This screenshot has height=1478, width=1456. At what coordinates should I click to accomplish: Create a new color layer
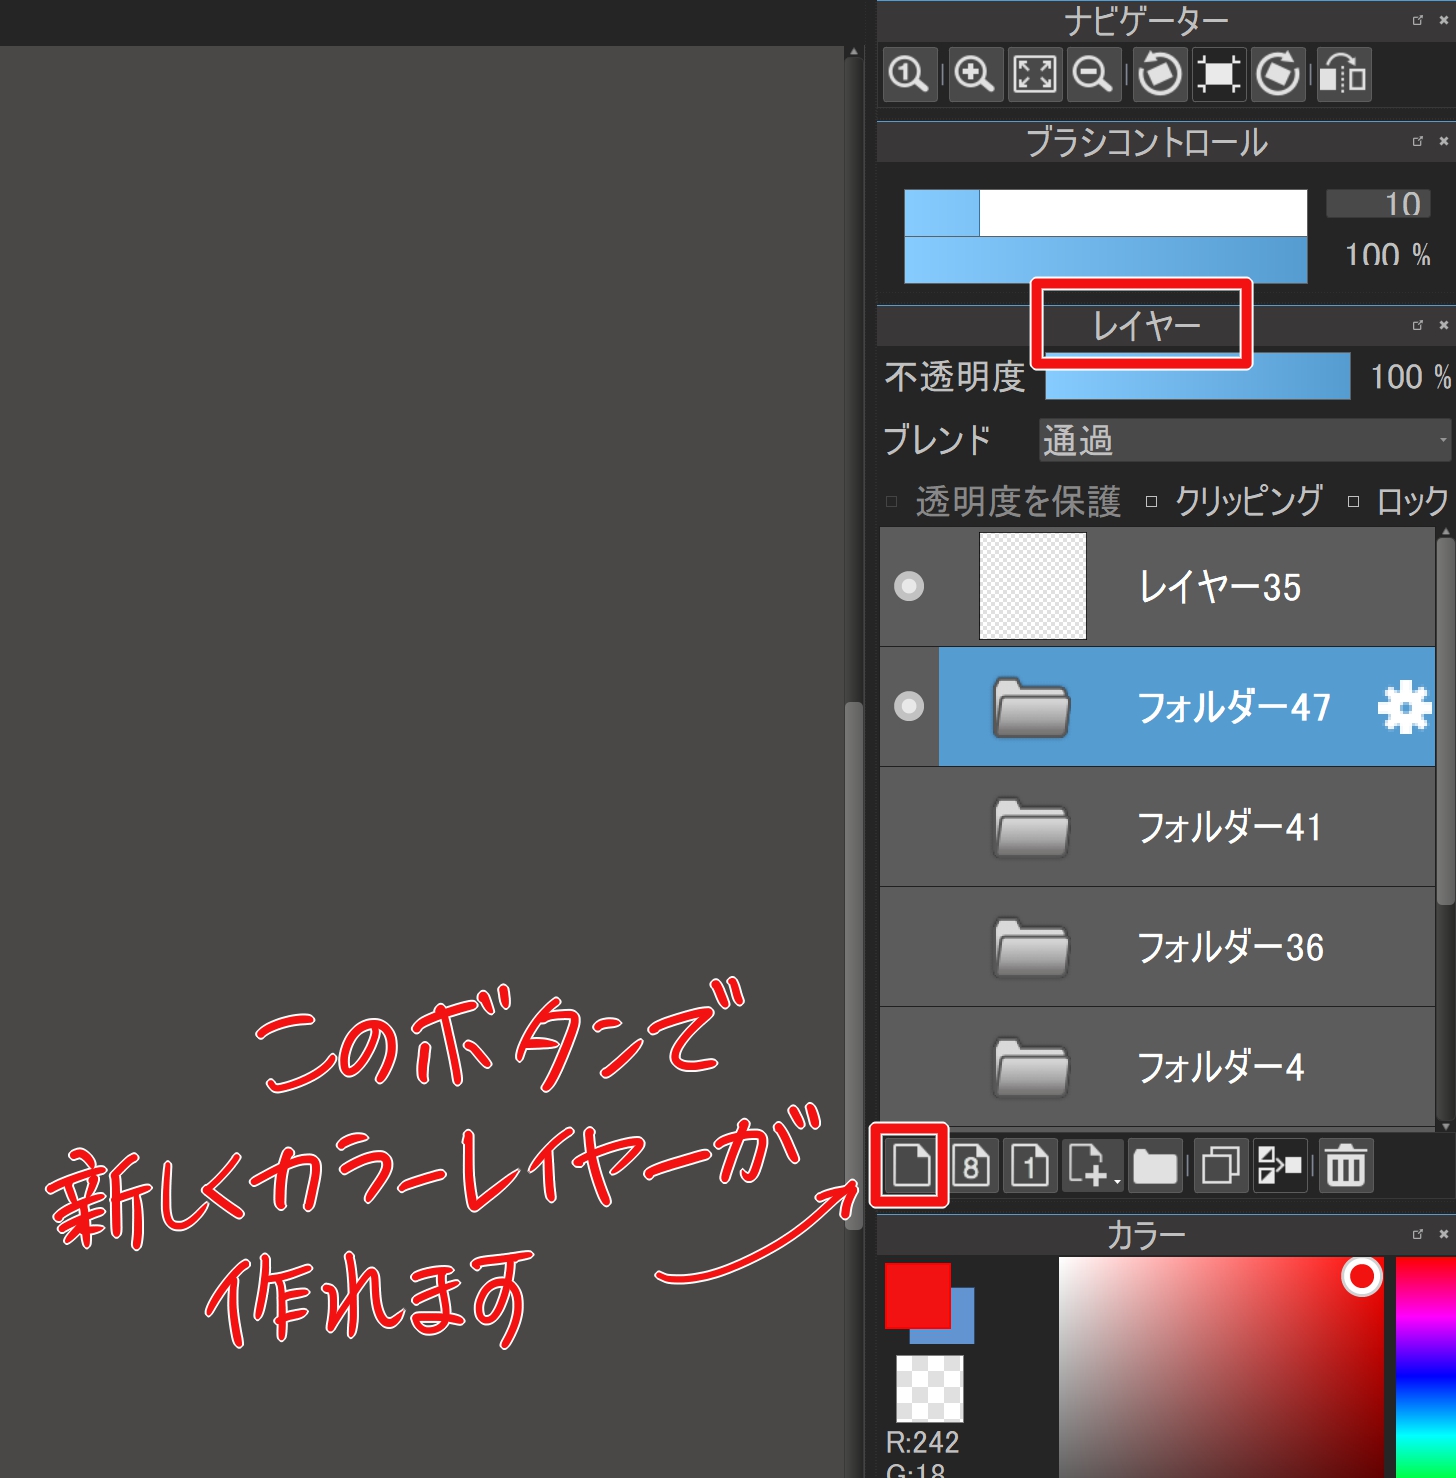click(x=910, y=1165)
